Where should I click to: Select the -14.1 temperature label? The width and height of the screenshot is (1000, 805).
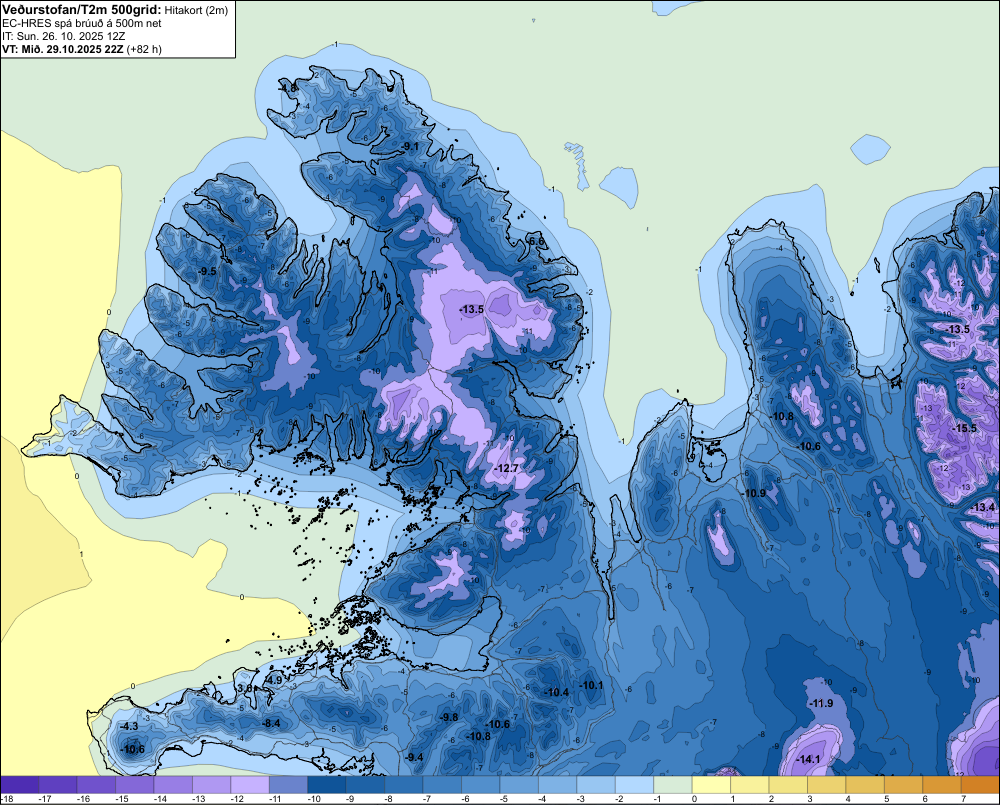[808, 759]
